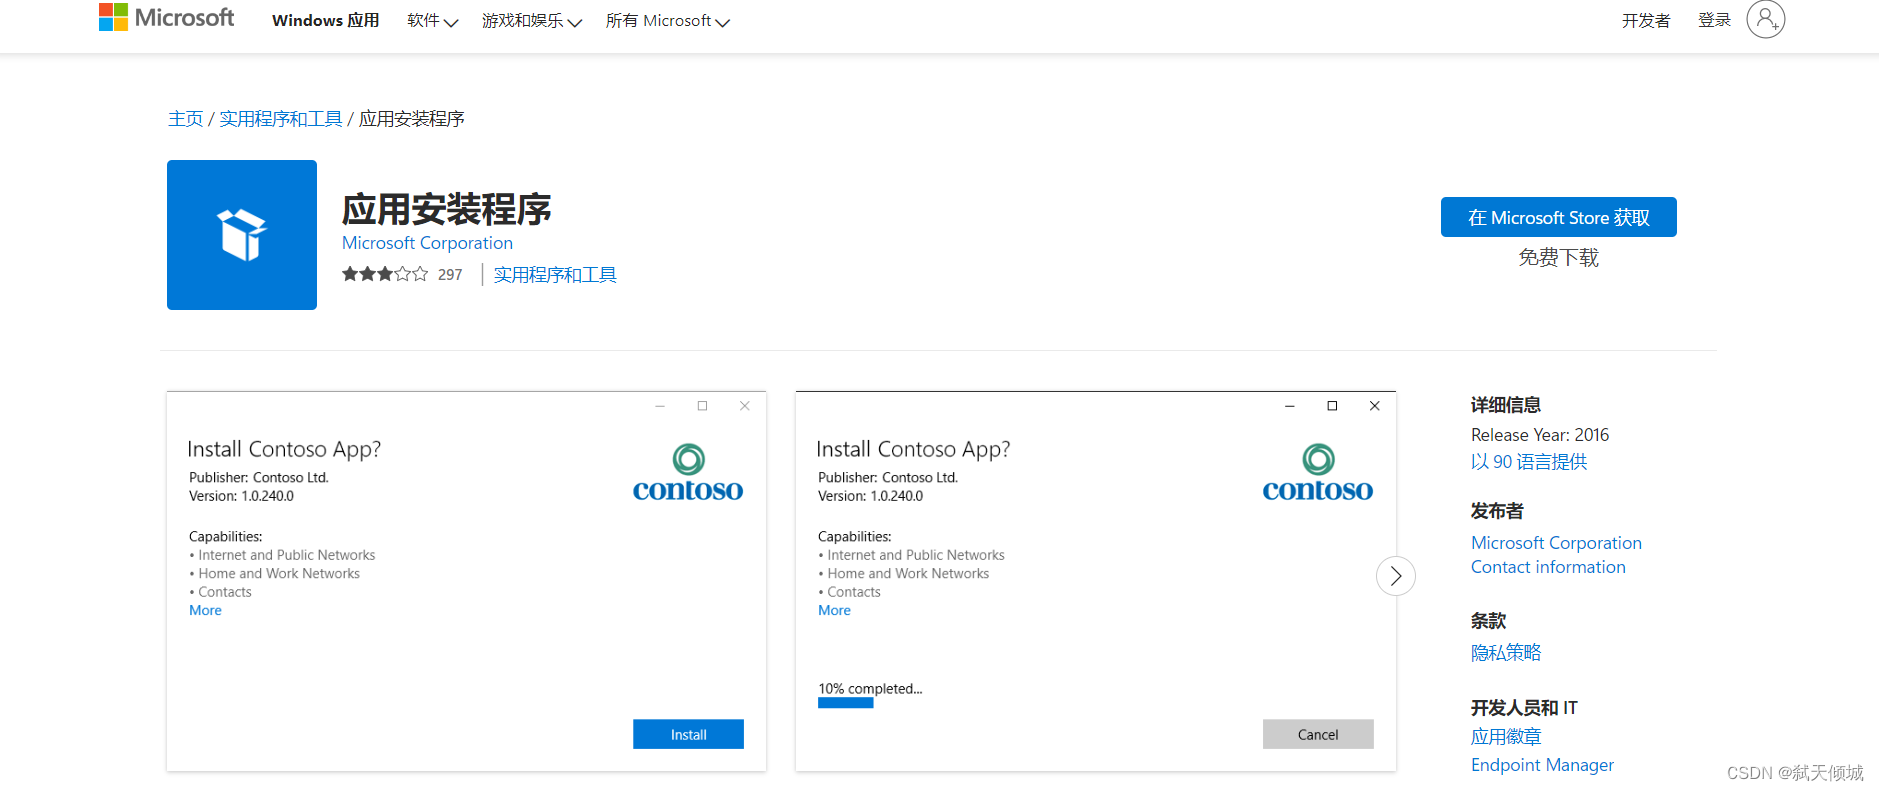Click Microsoft Corporation under app title
This screenshot has width=1879, height=791.
[x=427, y=243]
